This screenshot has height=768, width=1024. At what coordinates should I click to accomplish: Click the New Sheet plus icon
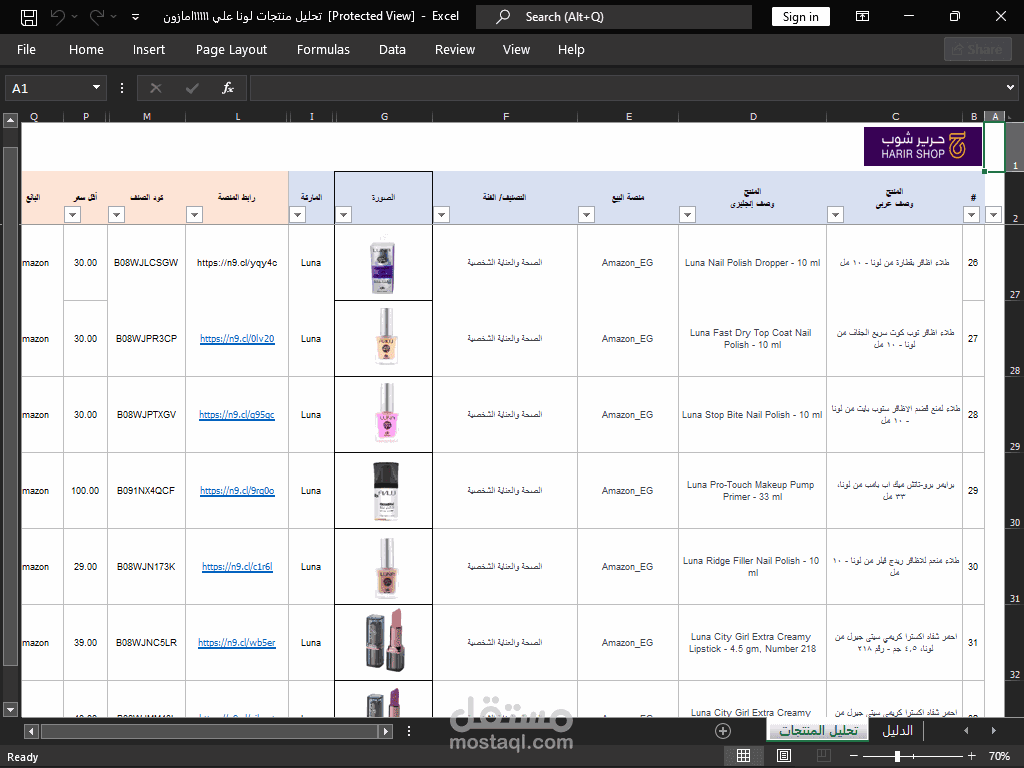coord(723,731)
